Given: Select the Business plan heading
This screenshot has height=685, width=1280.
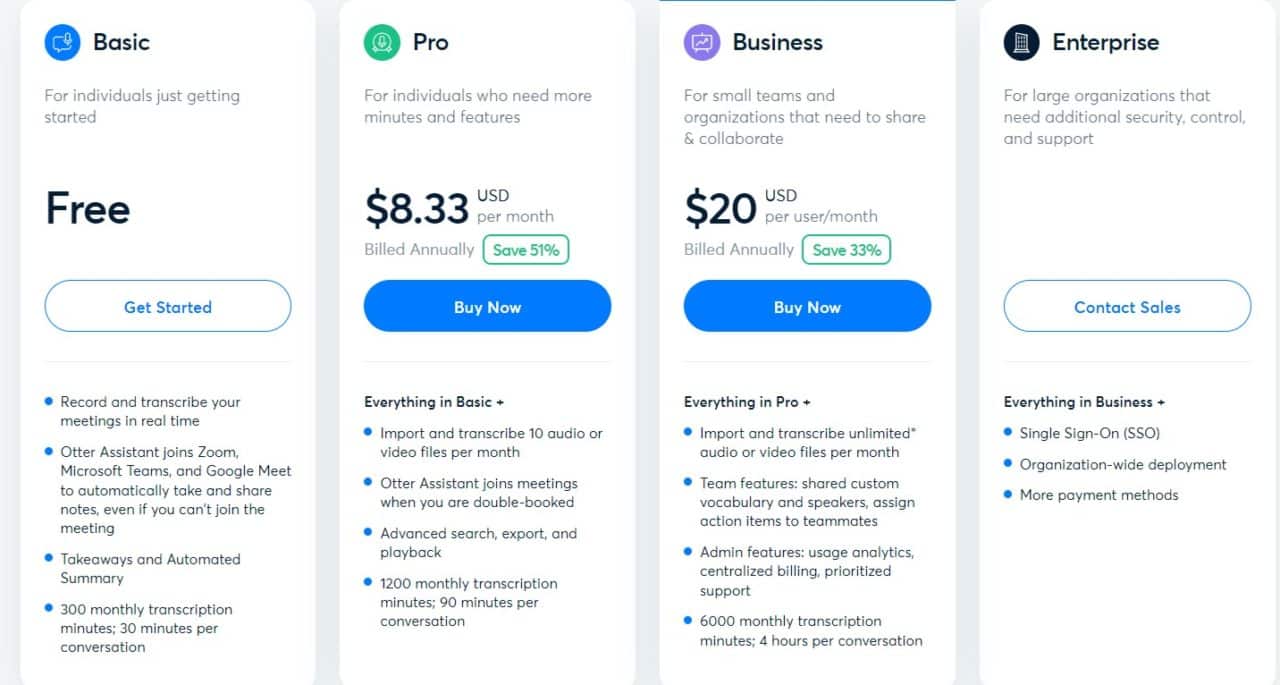Looking at the screenshot, I should pos(778,42).
